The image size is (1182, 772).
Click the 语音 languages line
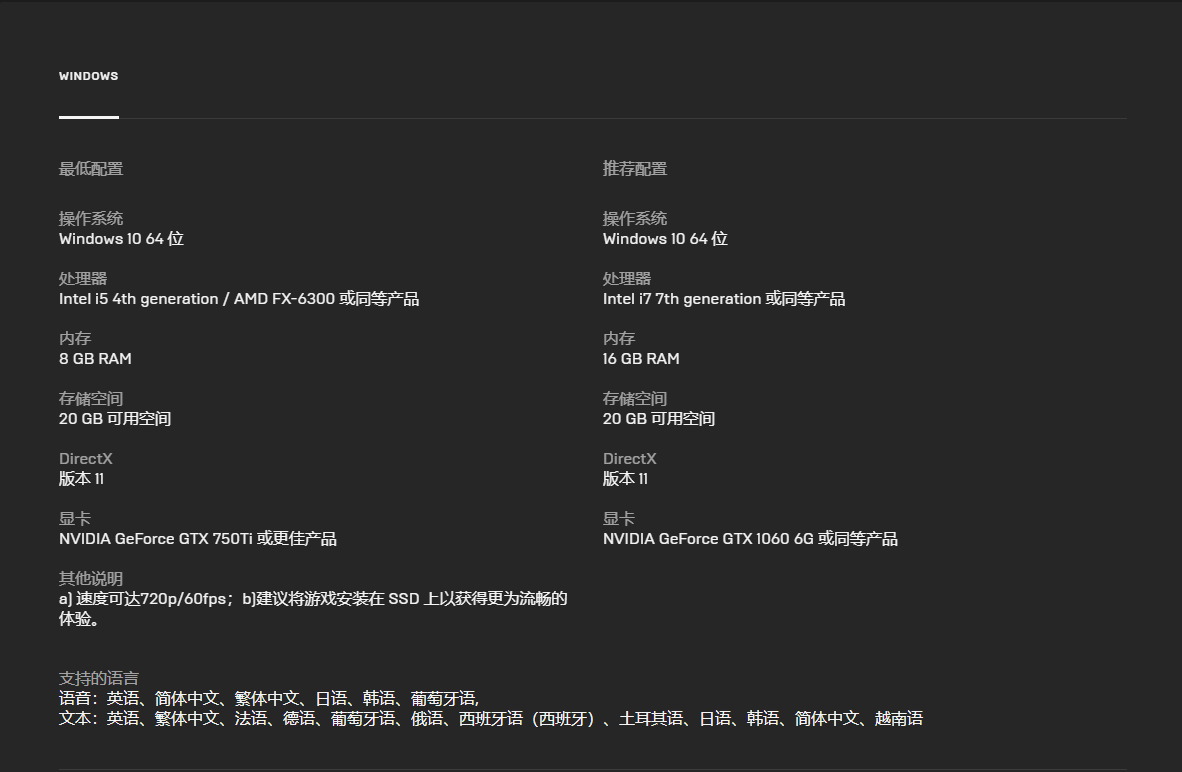click(x=269, y=699)
